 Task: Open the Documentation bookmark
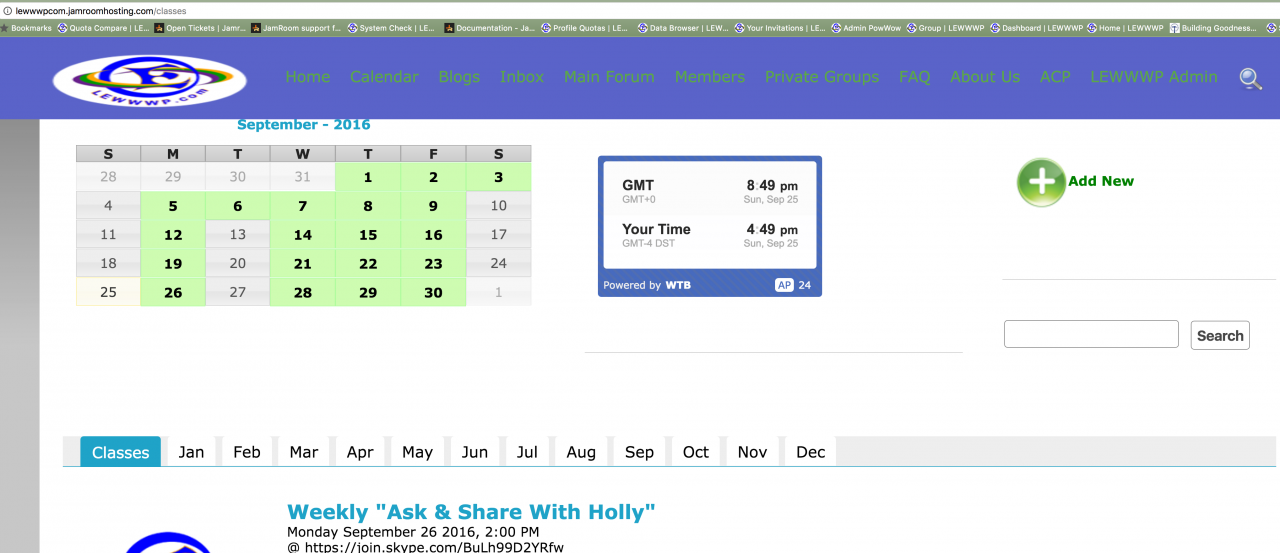489,28
